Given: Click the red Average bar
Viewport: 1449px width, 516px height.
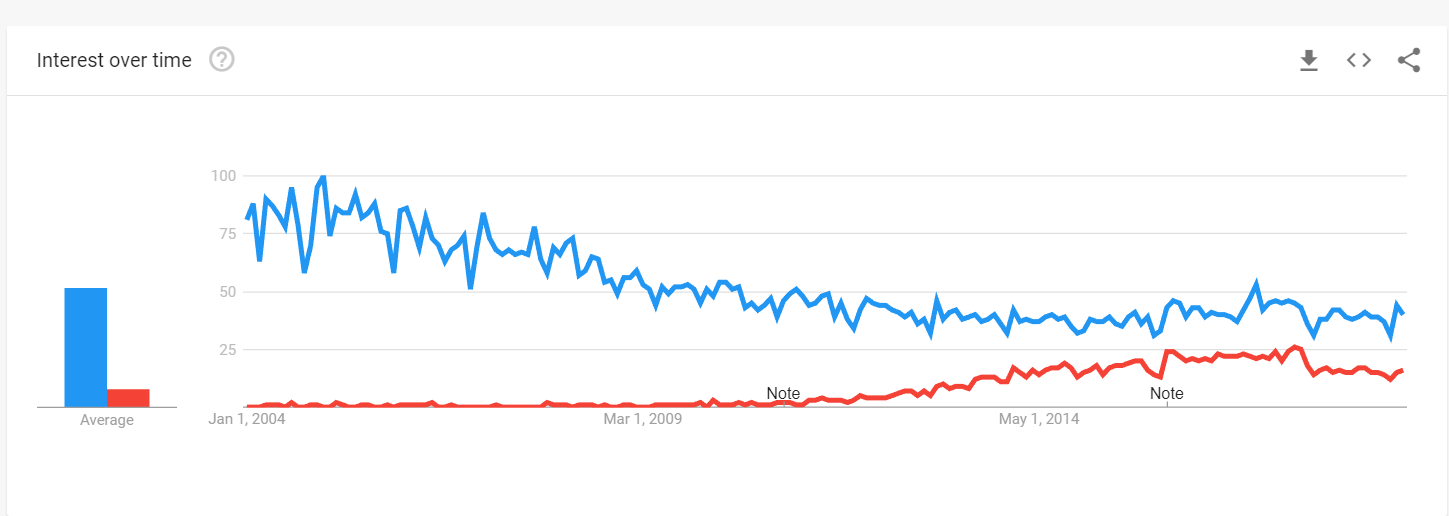Looking at the screenshot, I should 128,398.
